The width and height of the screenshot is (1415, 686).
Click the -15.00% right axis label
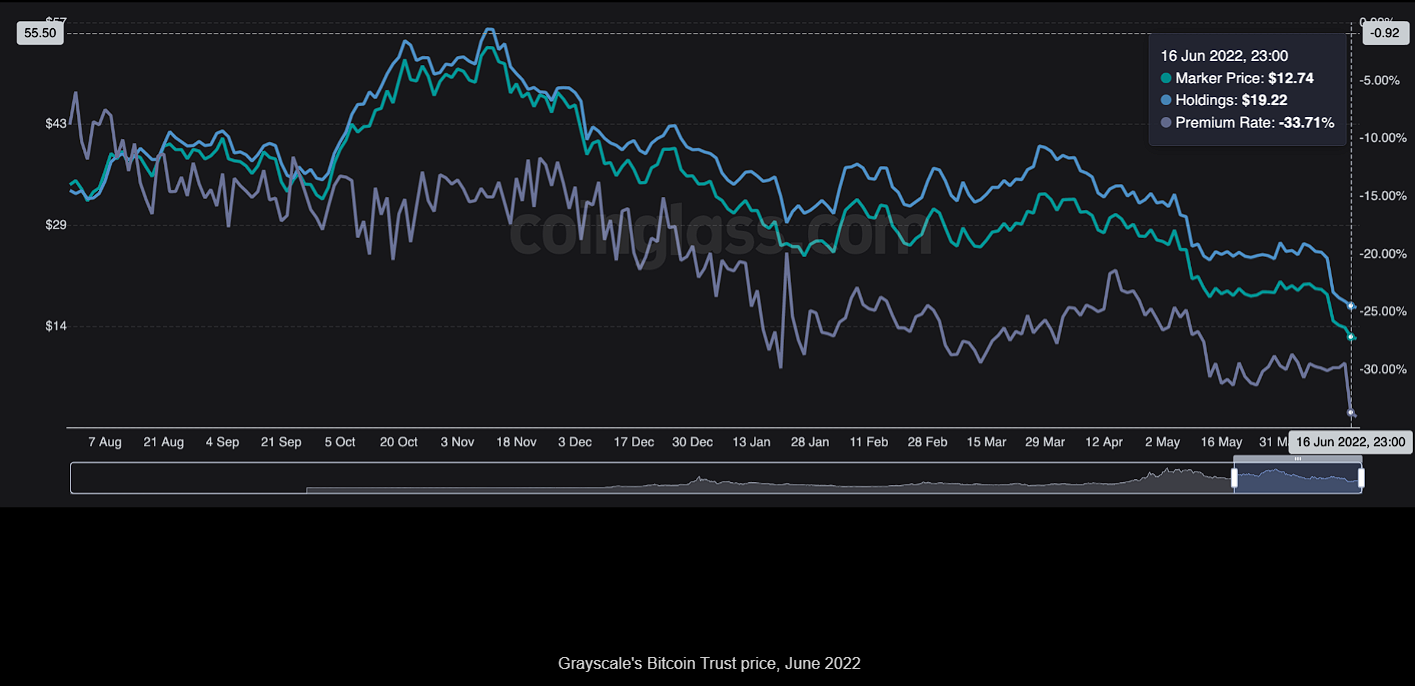click(1382, 196)
